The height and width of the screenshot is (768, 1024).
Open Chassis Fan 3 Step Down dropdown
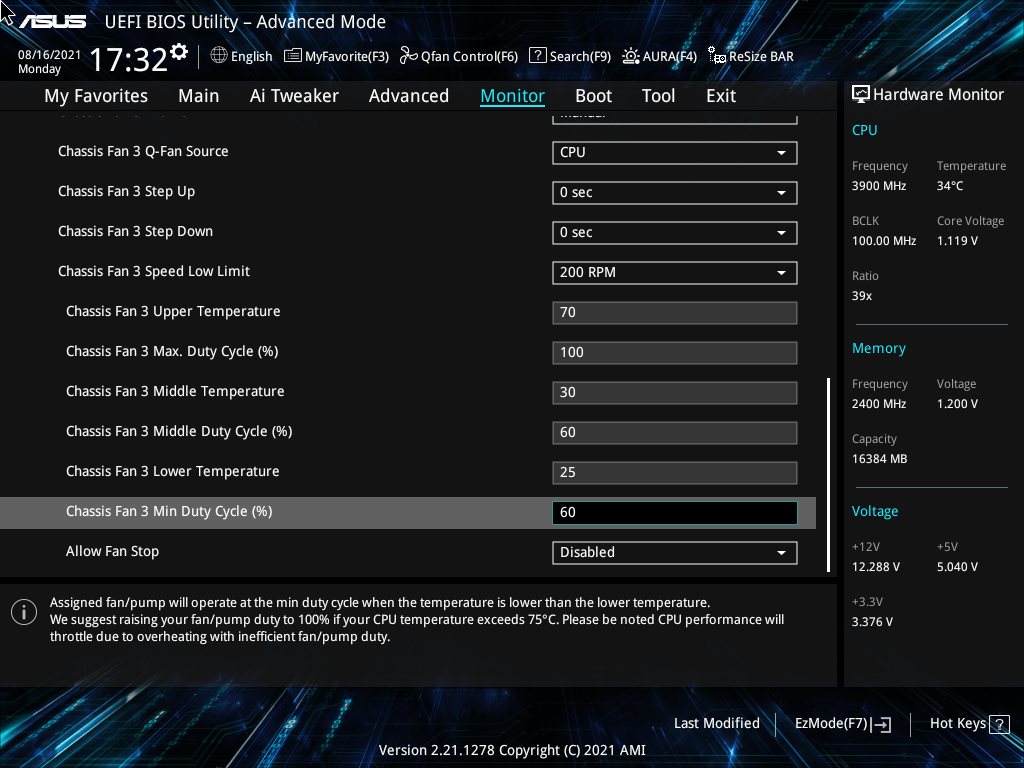coord(675,232)
